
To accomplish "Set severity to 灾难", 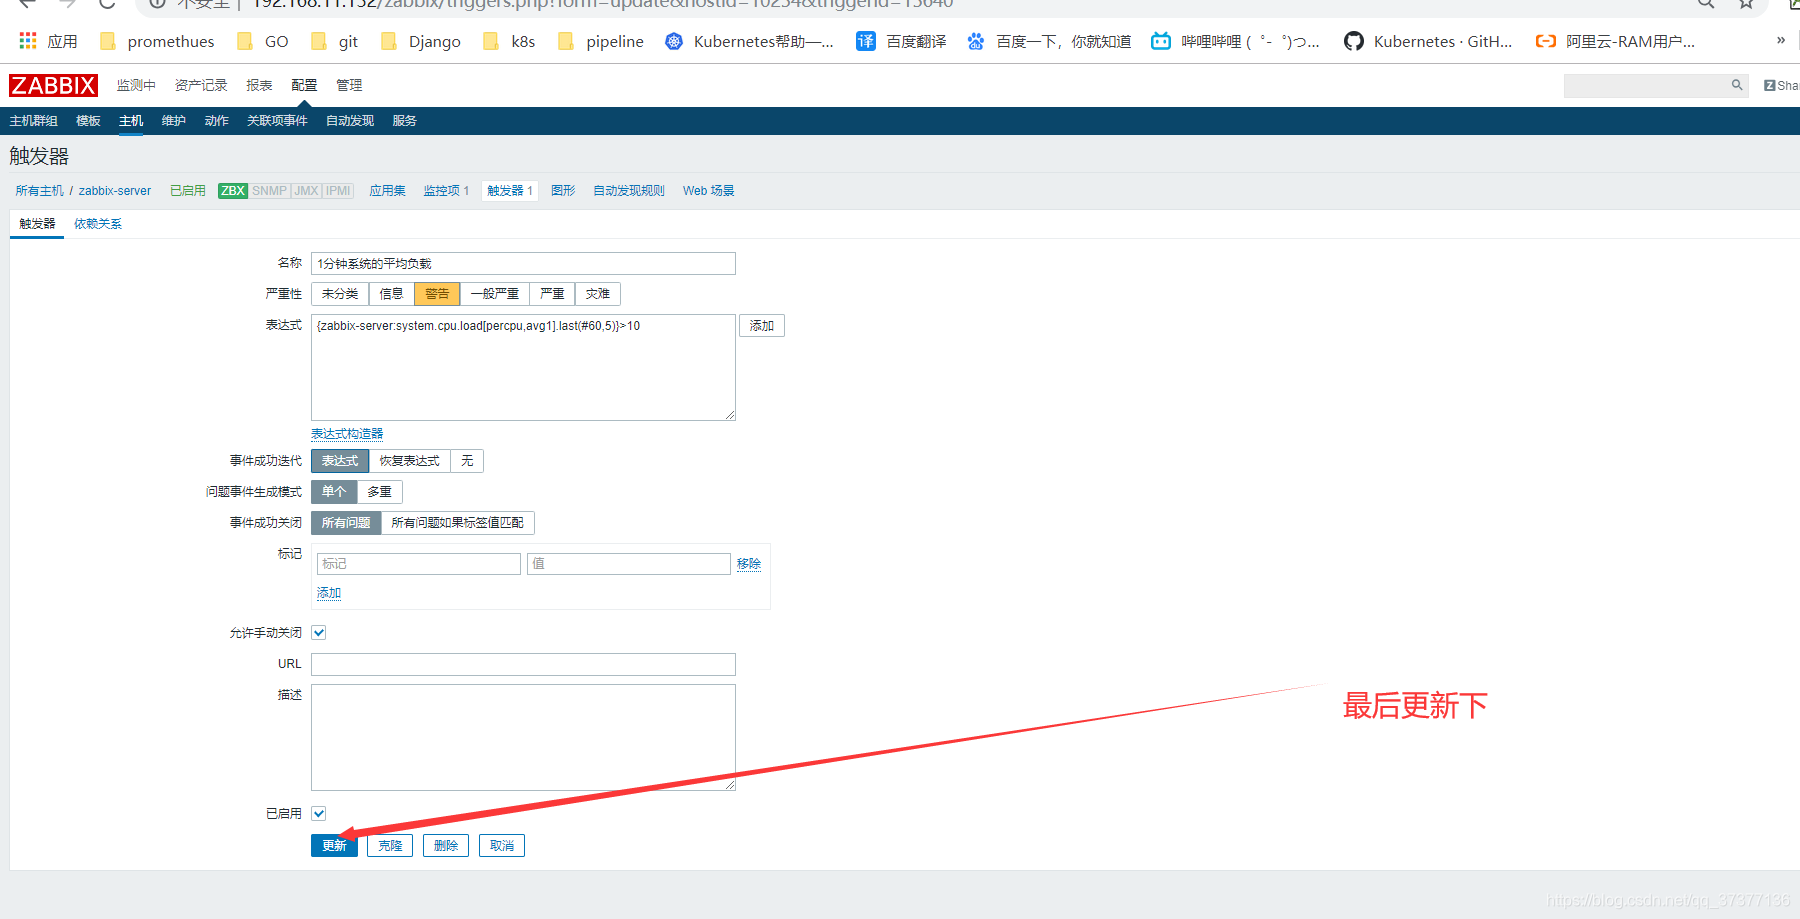I will (598, 294).
